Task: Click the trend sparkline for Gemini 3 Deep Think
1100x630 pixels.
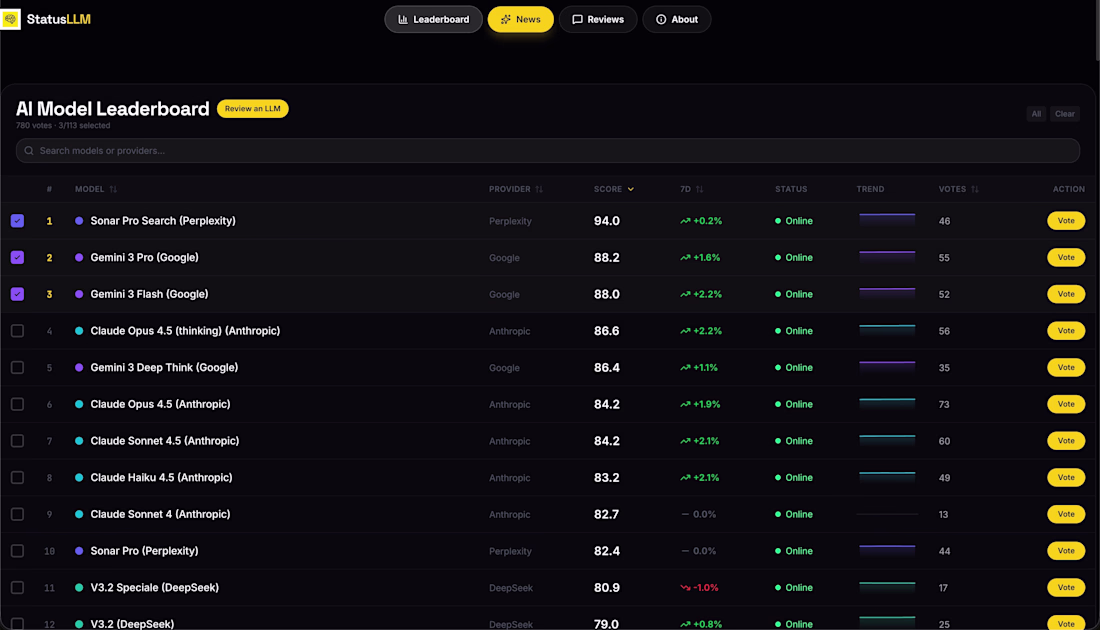Action: [887, 367]
